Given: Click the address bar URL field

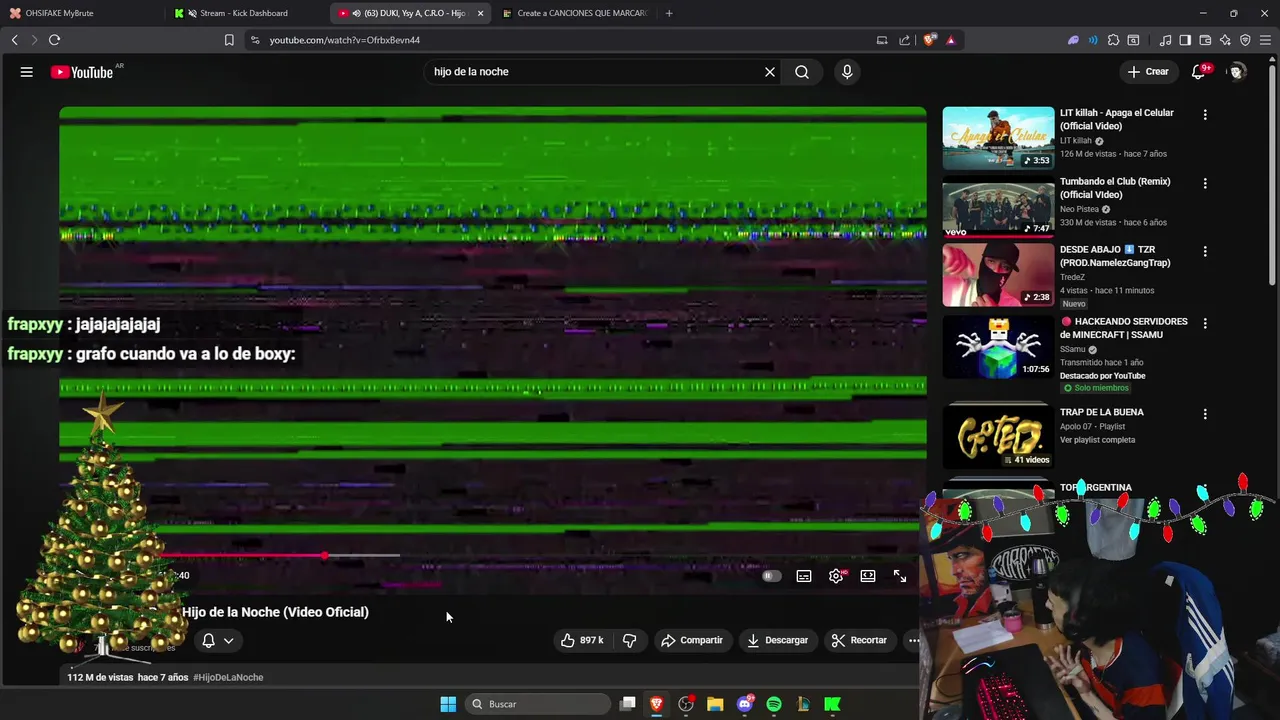Looking at the screenshot, I should tap(560, 40).
